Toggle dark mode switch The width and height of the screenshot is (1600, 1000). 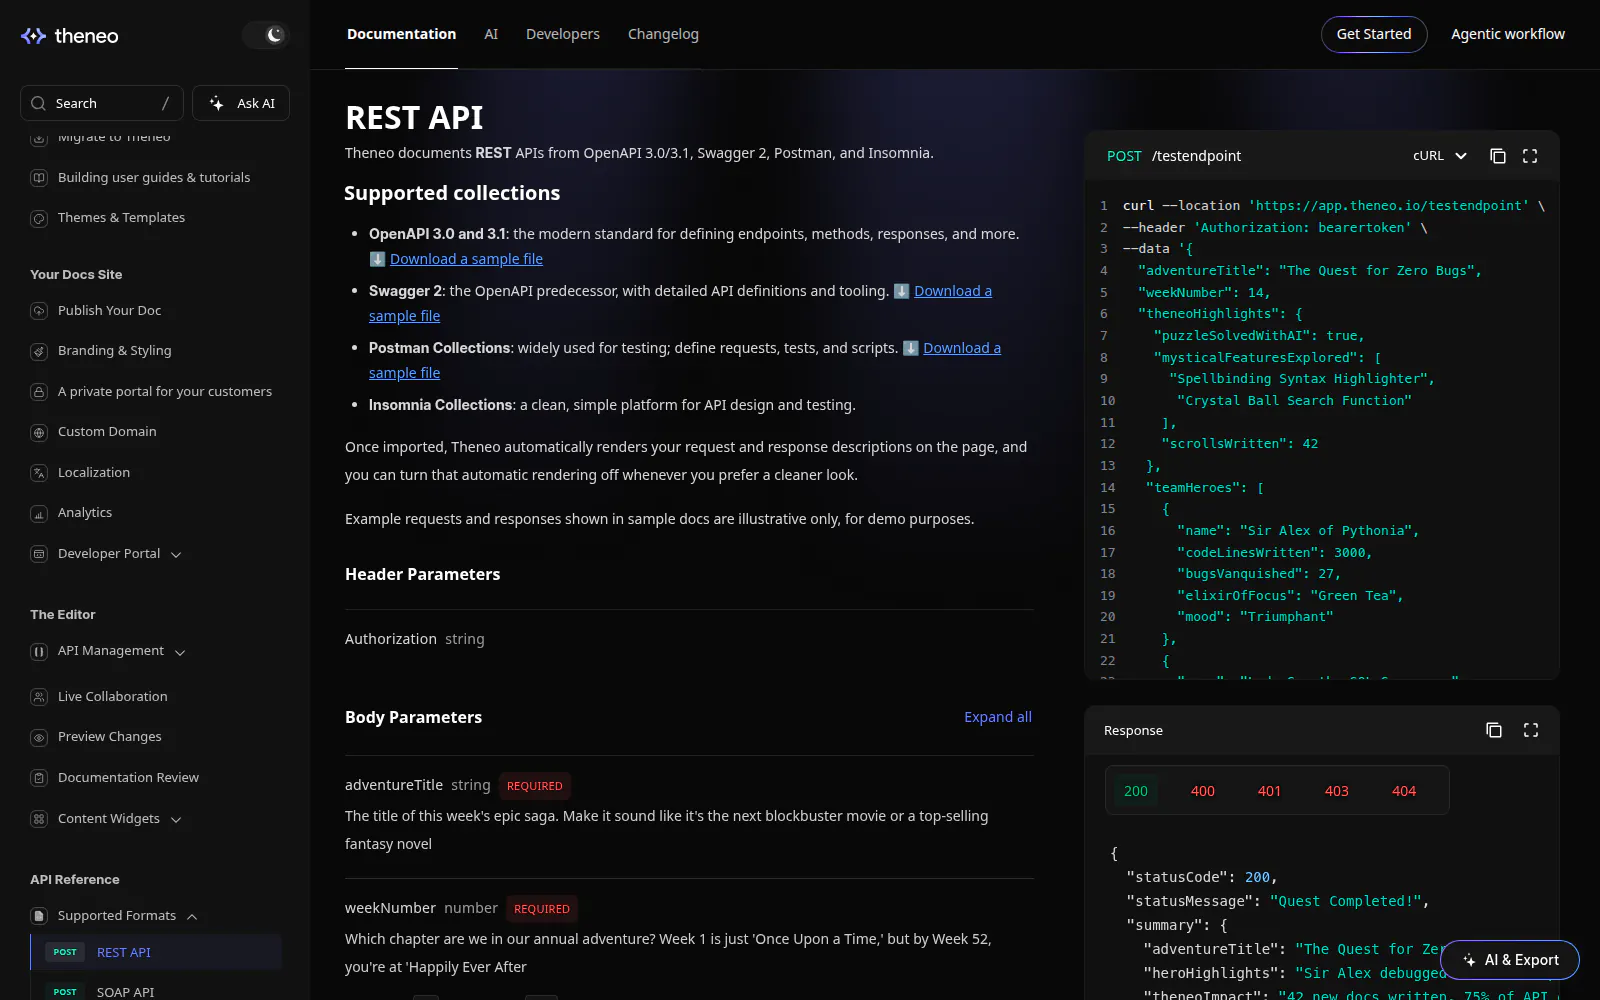[x=266, y=35]
